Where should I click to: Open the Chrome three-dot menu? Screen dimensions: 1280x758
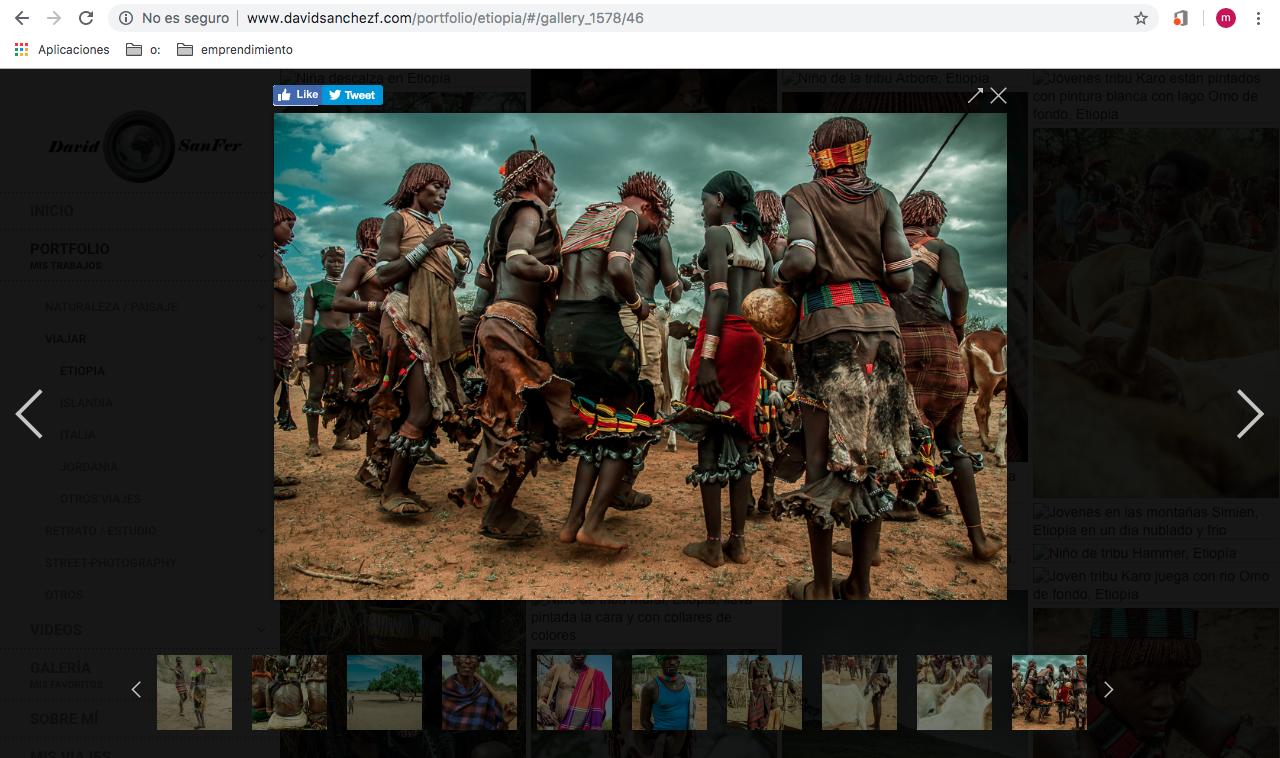tap(1258, 18)
